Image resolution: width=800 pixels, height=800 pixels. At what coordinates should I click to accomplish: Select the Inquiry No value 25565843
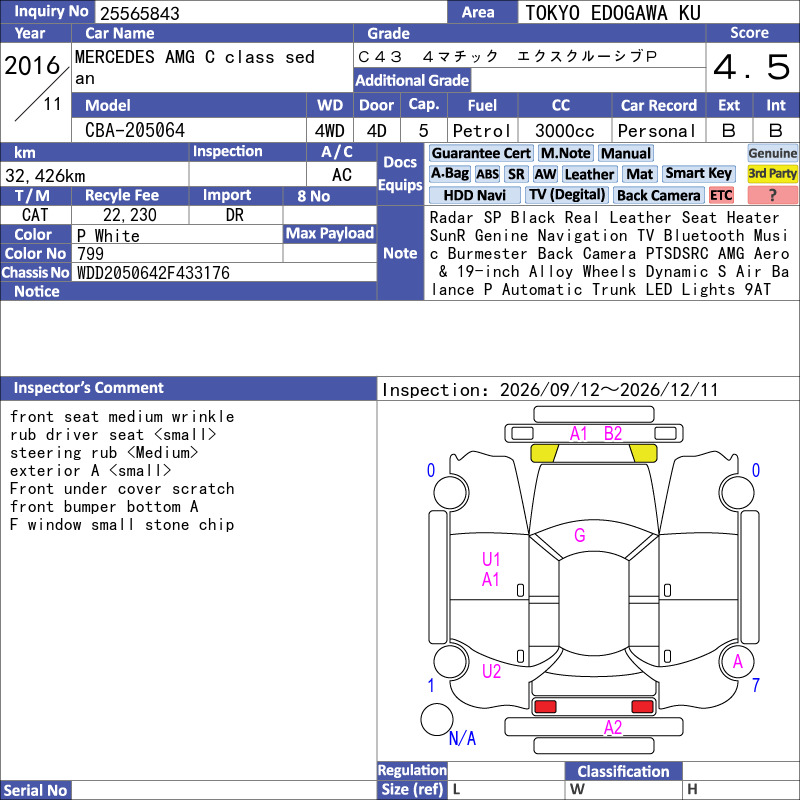coord(140,13)
